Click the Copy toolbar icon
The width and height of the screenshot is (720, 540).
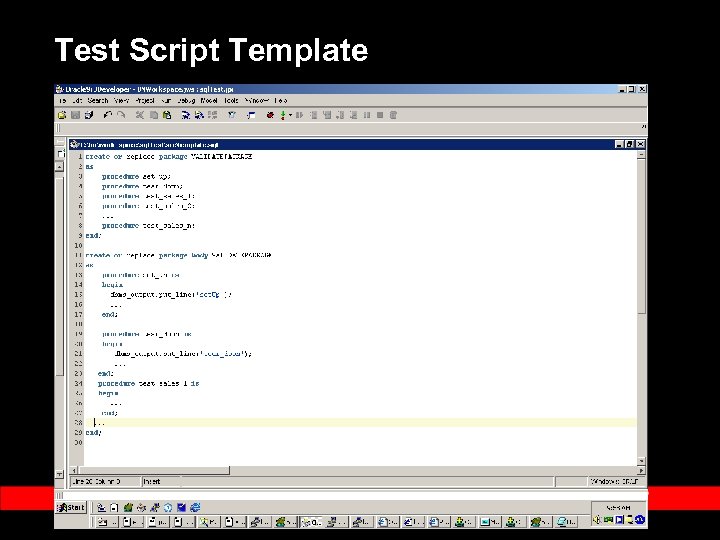[x=154, y=115]
